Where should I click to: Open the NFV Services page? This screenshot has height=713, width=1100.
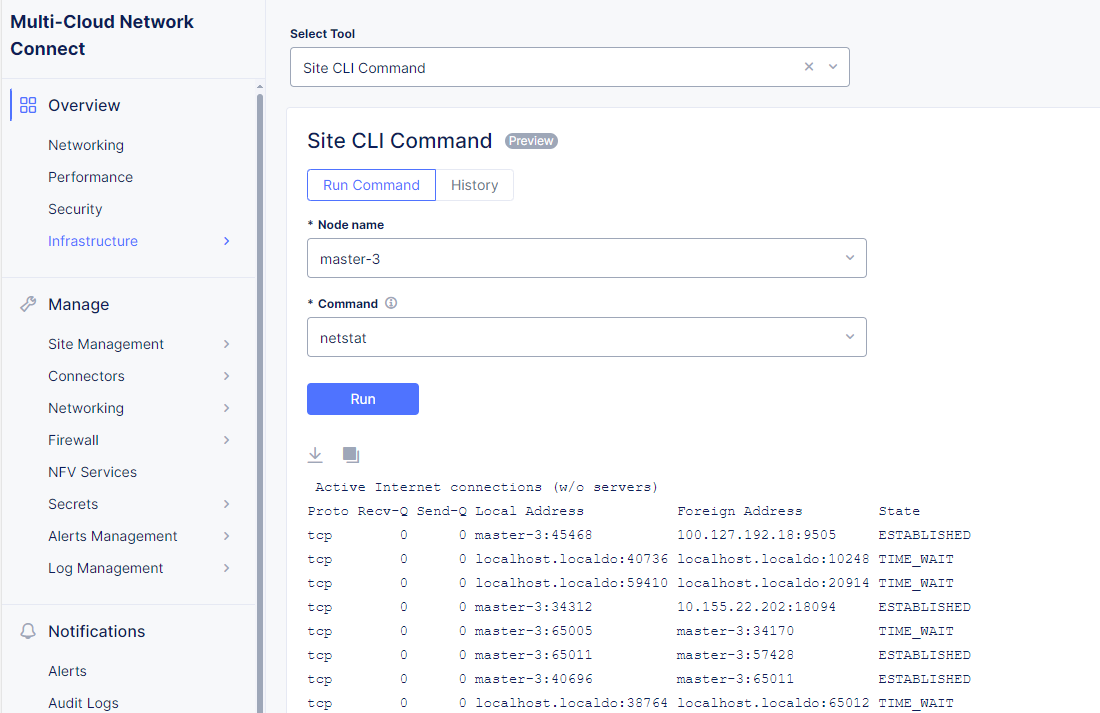click(x=92, y=472)
